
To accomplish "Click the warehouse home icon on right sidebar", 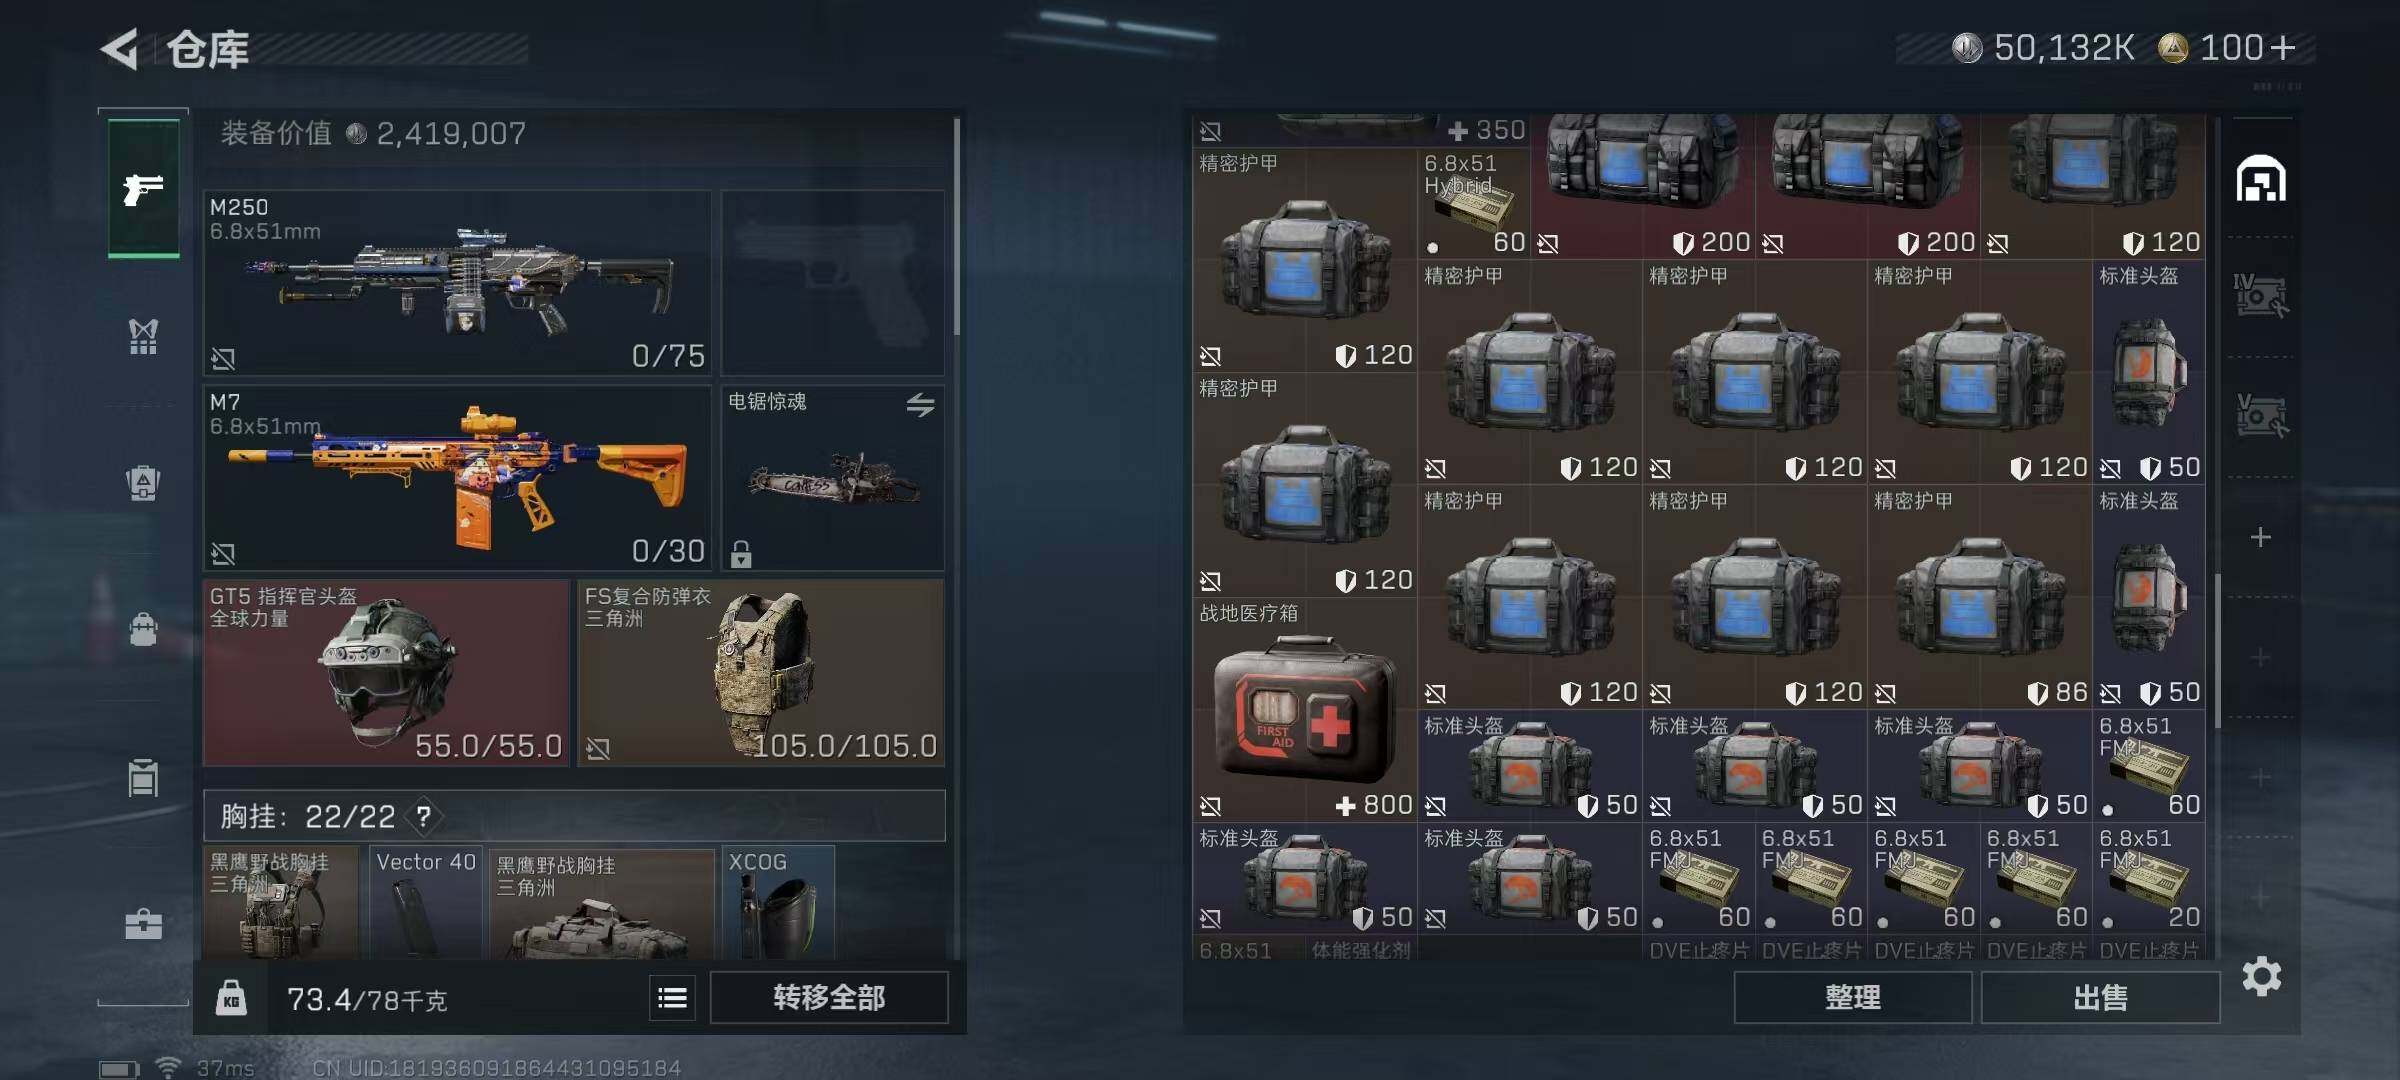I will 2261,180.
